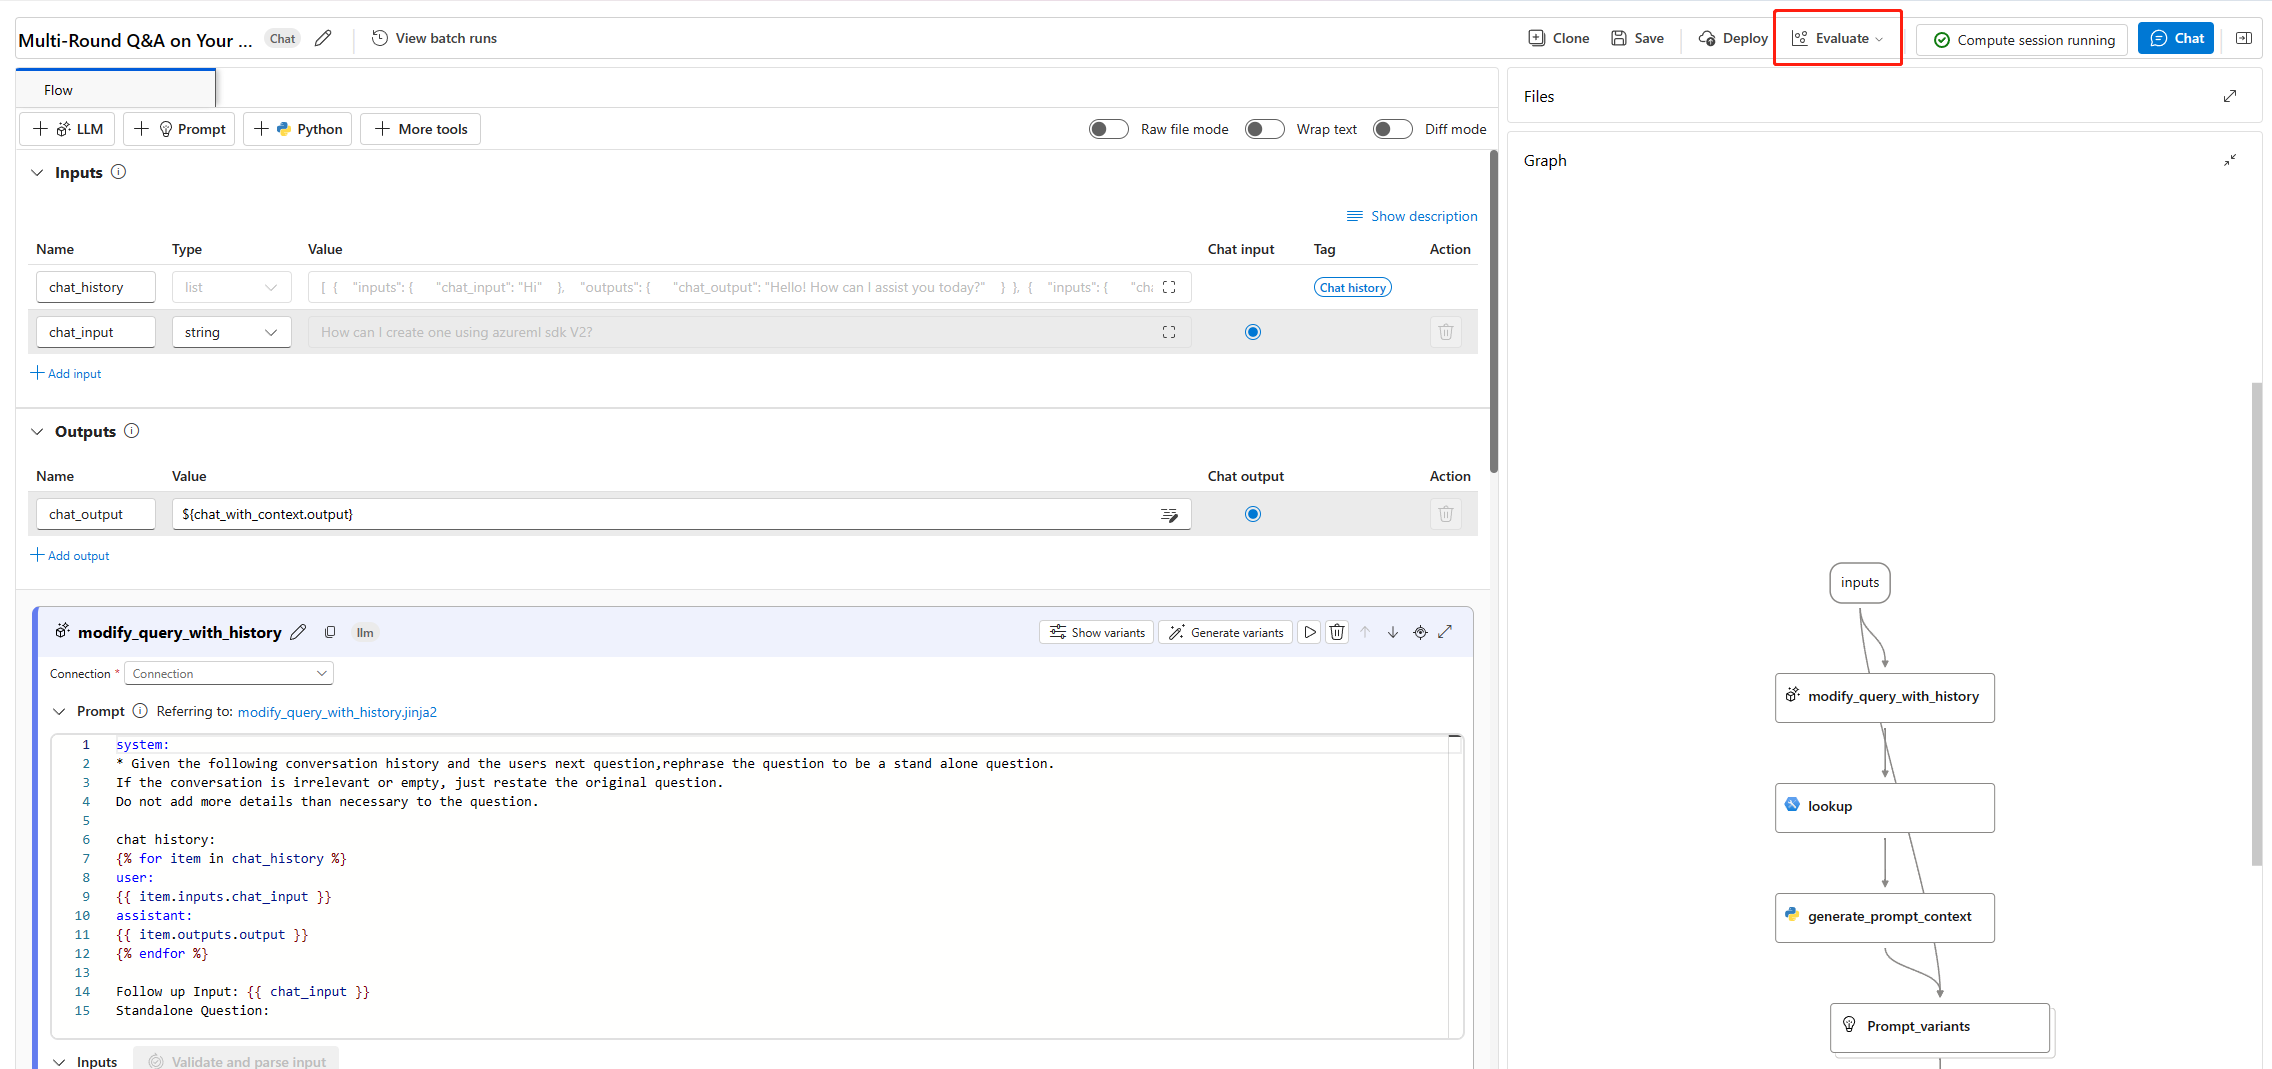Click the chat_history name field
The height and width of the screenshot is (1069, 2272).
coord(96,287)
